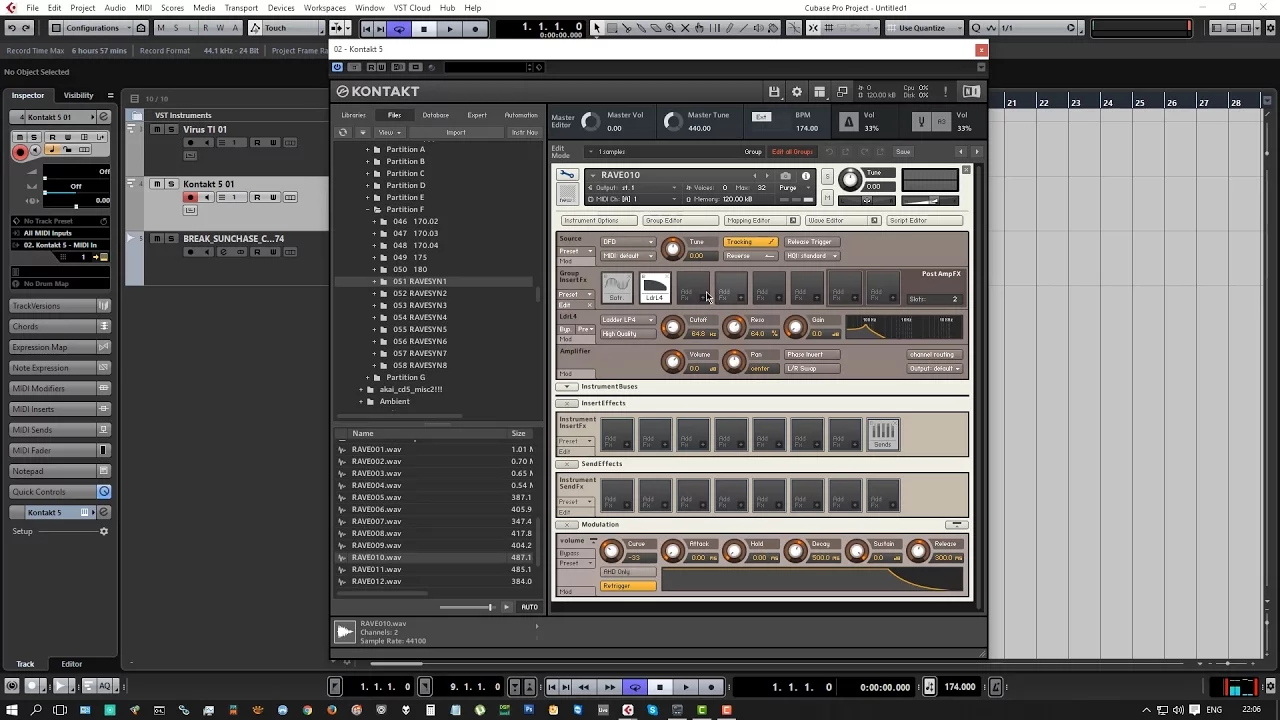Open the Group Editor
Viewport: 1280px width, 720px height.
(x=680, y=220)
